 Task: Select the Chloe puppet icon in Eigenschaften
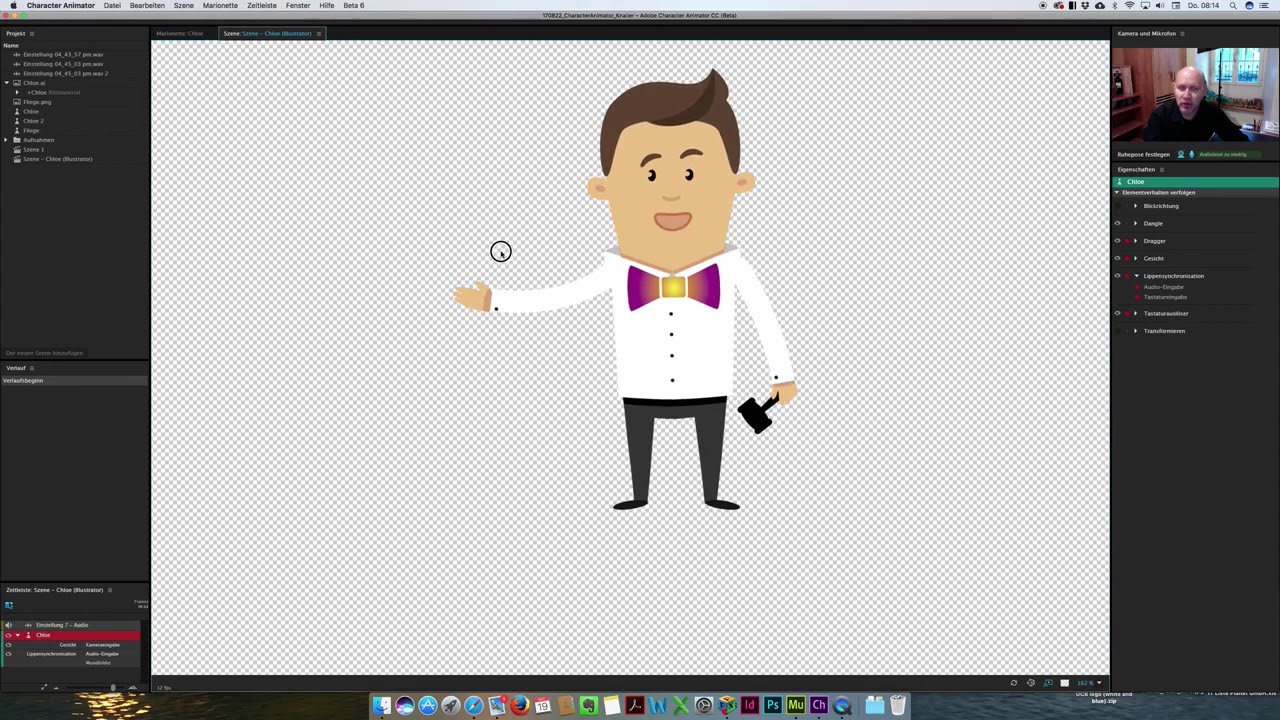(x=1120, y=182)
